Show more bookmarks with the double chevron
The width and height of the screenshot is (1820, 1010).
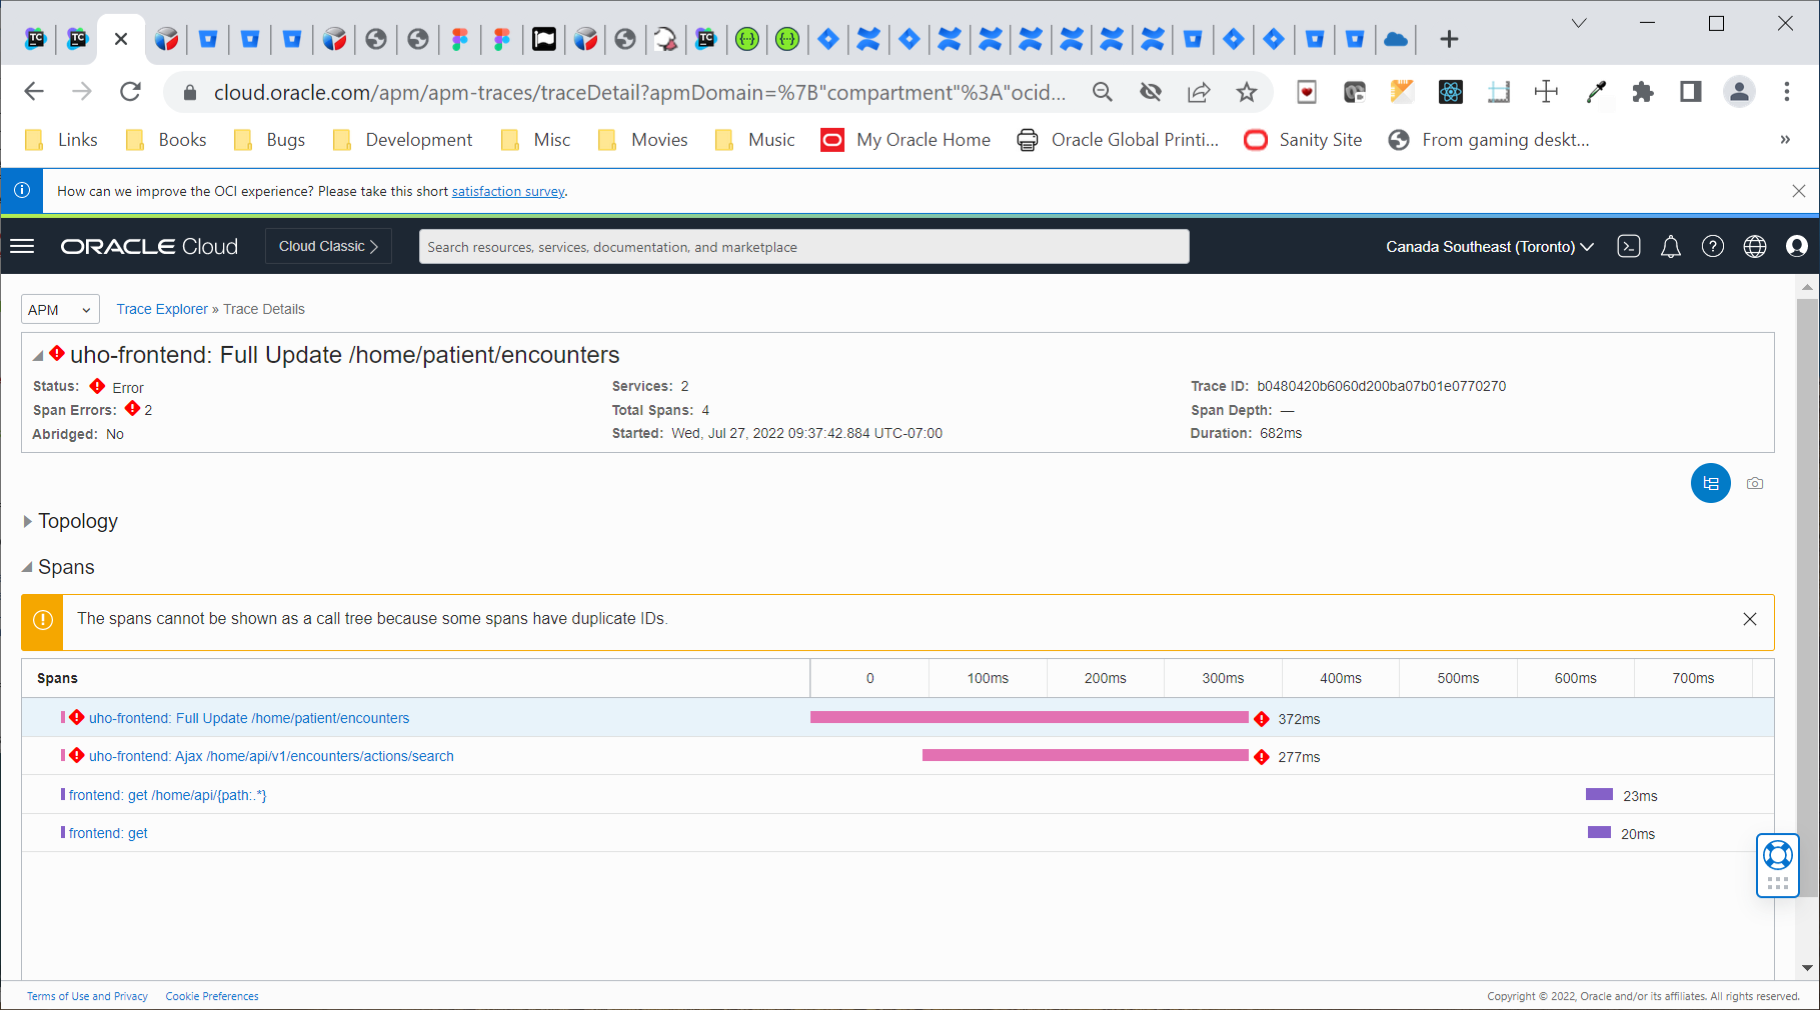(x=1785, y=140)
